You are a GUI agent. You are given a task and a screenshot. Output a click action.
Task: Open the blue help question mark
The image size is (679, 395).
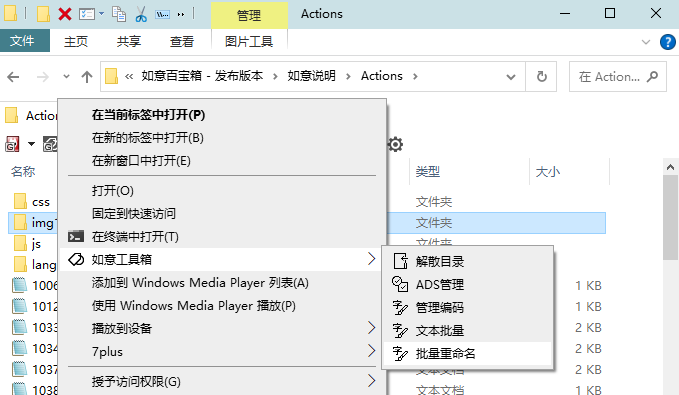668,42
